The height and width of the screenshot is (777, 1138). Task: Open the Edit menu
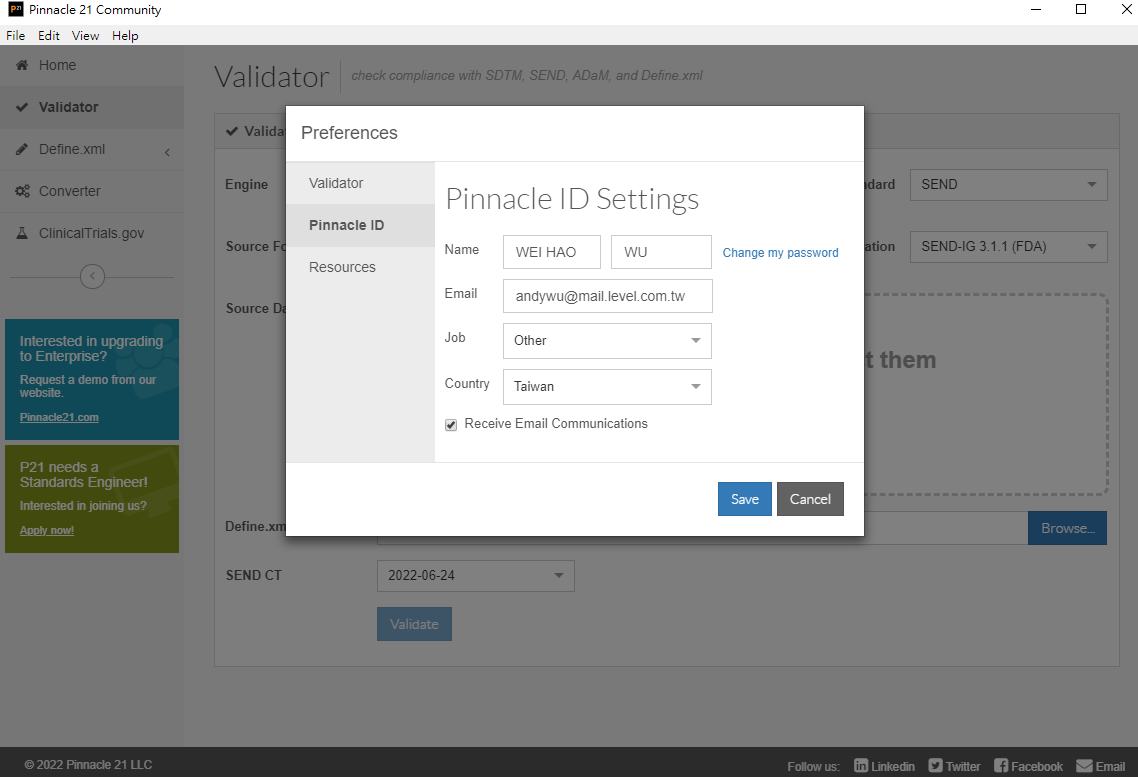tap(49, 36)
